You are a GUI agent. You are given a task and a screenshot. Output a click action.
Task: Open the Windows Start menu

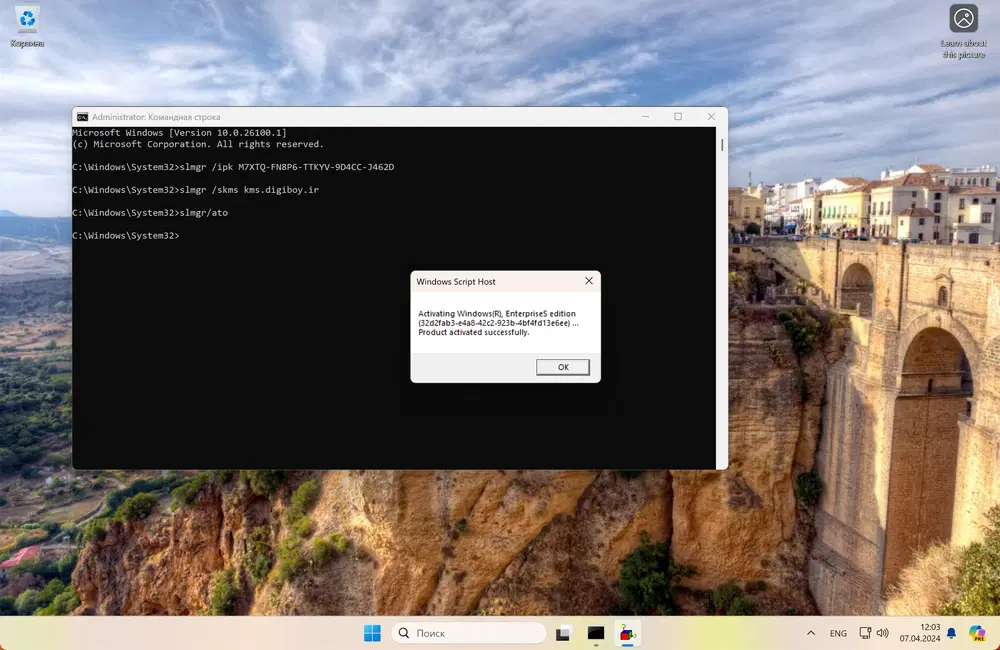[372, 633]
